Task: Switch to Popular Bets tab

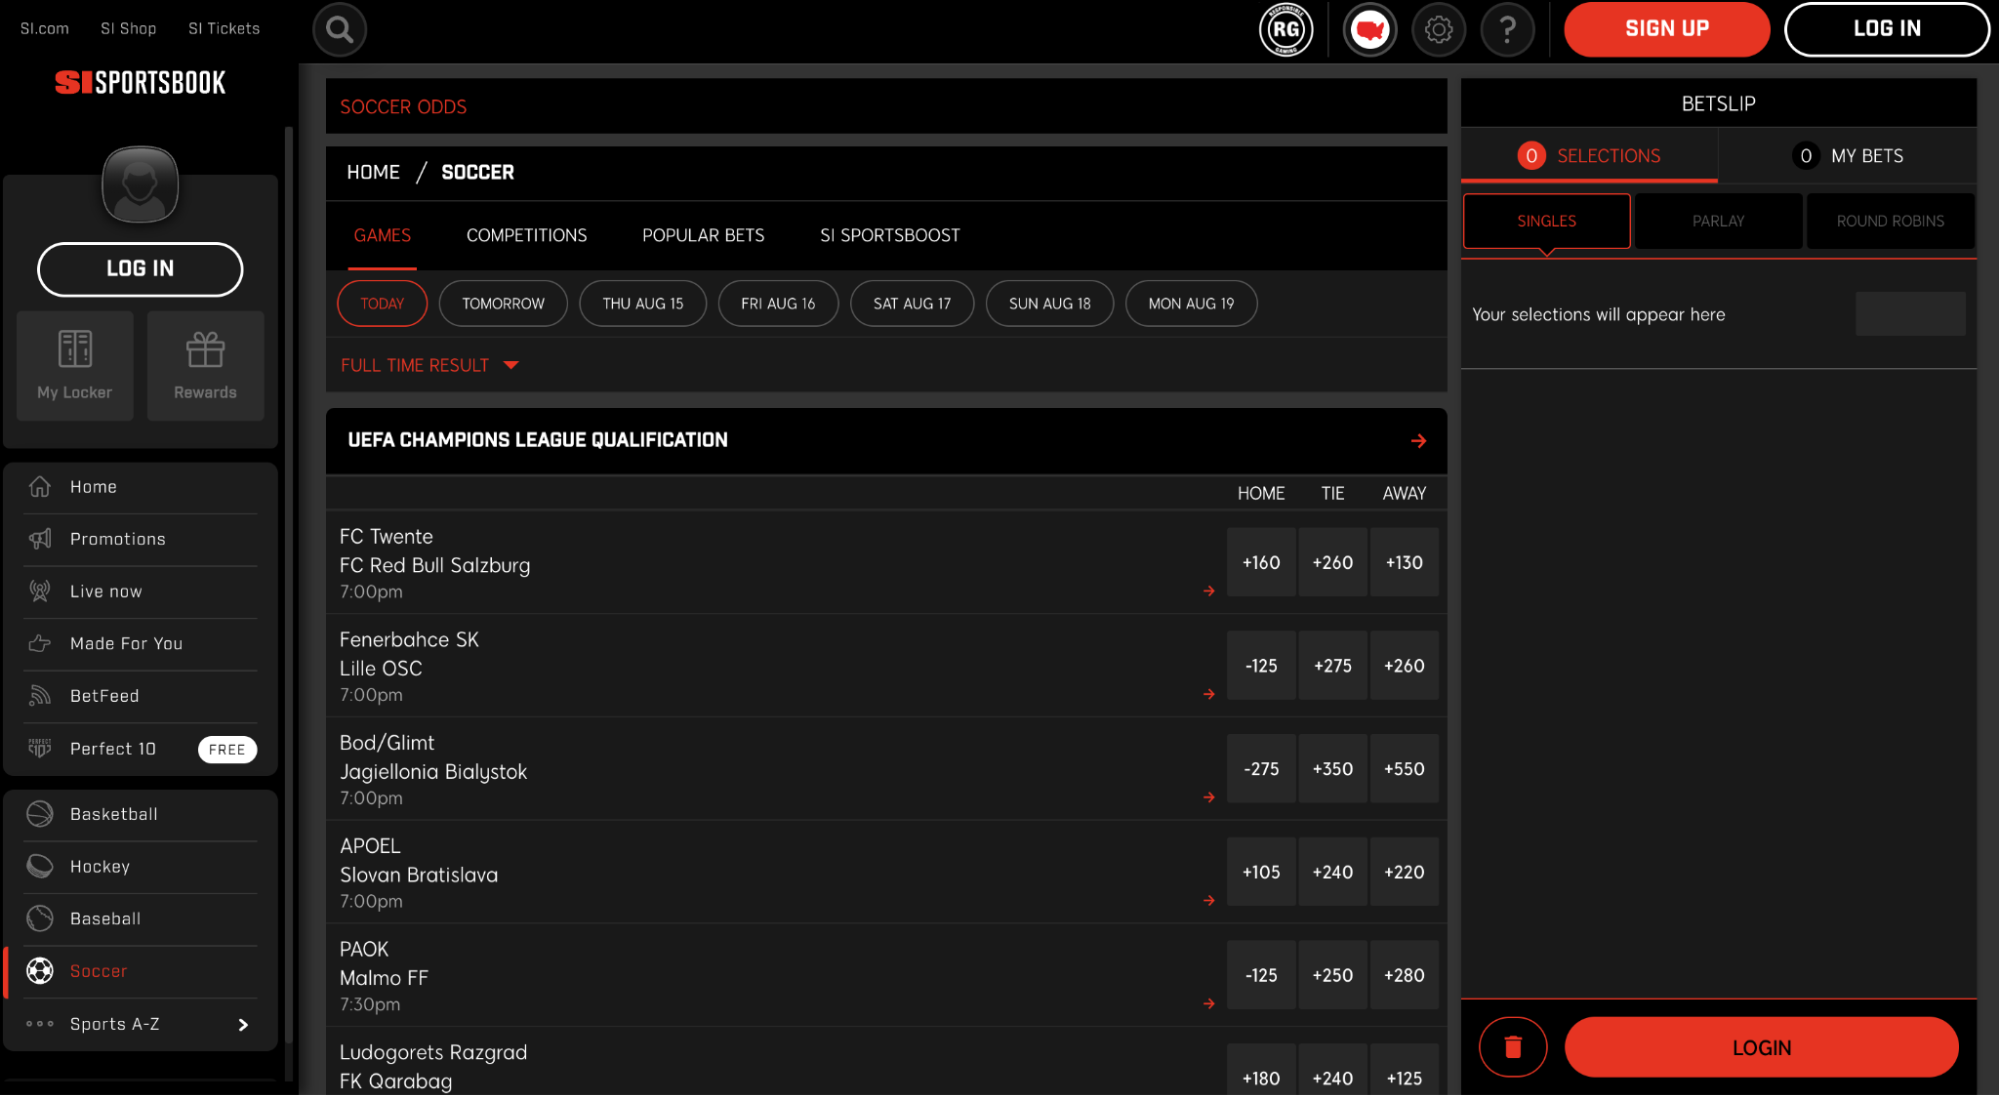Action: [x=703, y=235]
